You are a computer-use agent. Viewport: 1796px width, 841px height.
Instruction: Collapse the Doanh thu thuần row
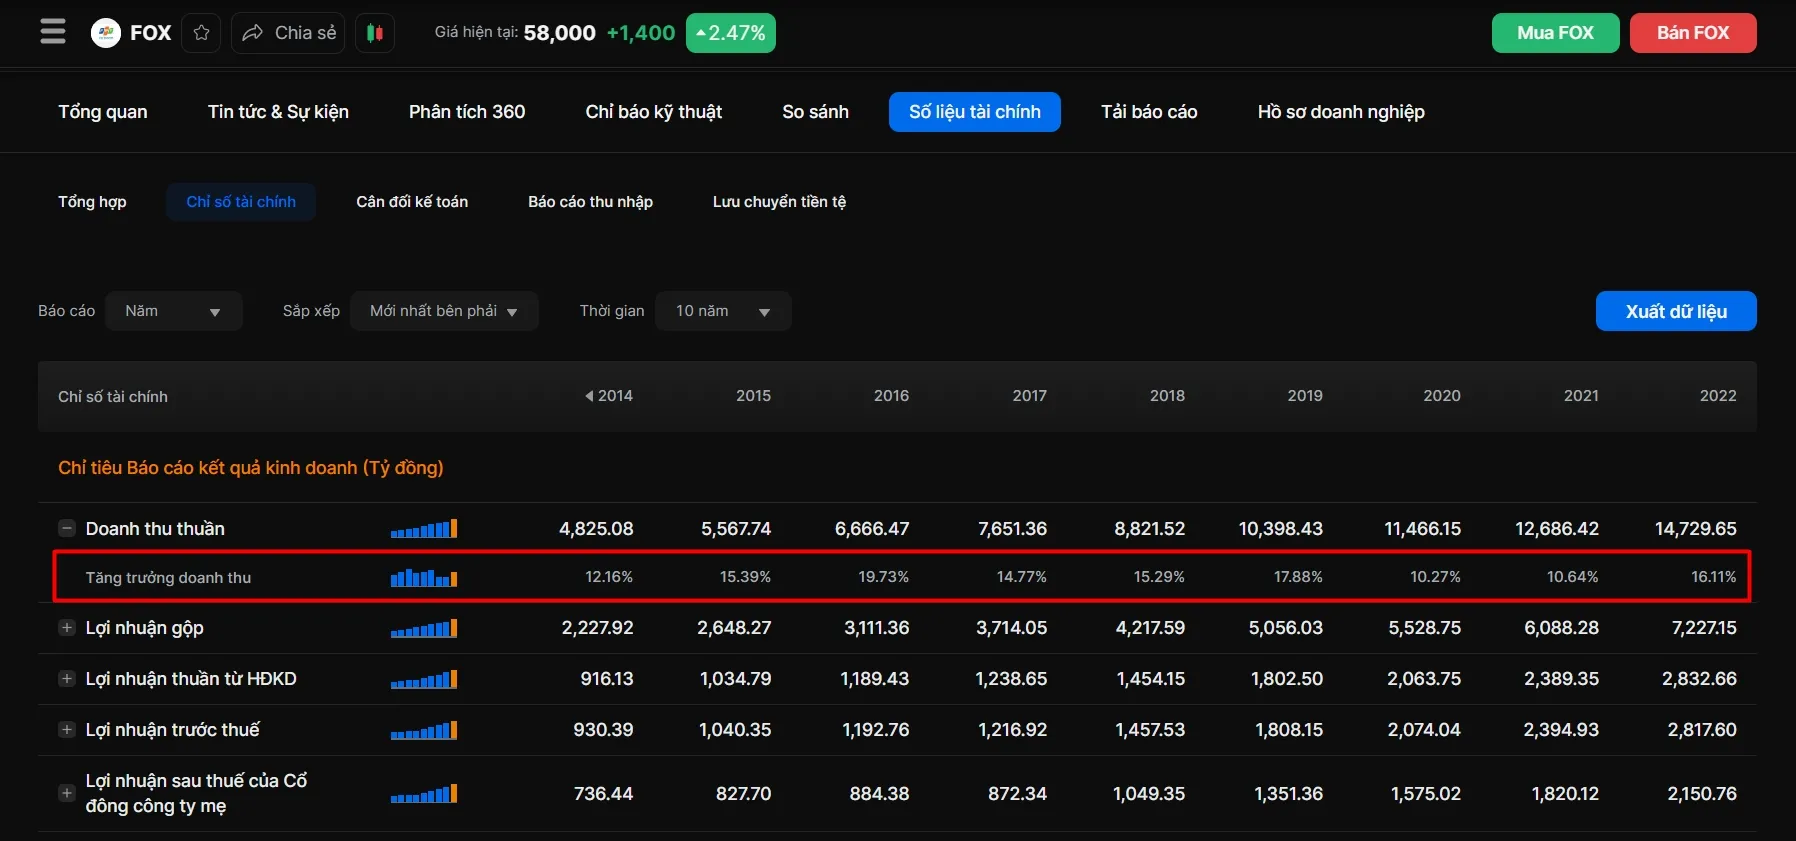[67, 528]
